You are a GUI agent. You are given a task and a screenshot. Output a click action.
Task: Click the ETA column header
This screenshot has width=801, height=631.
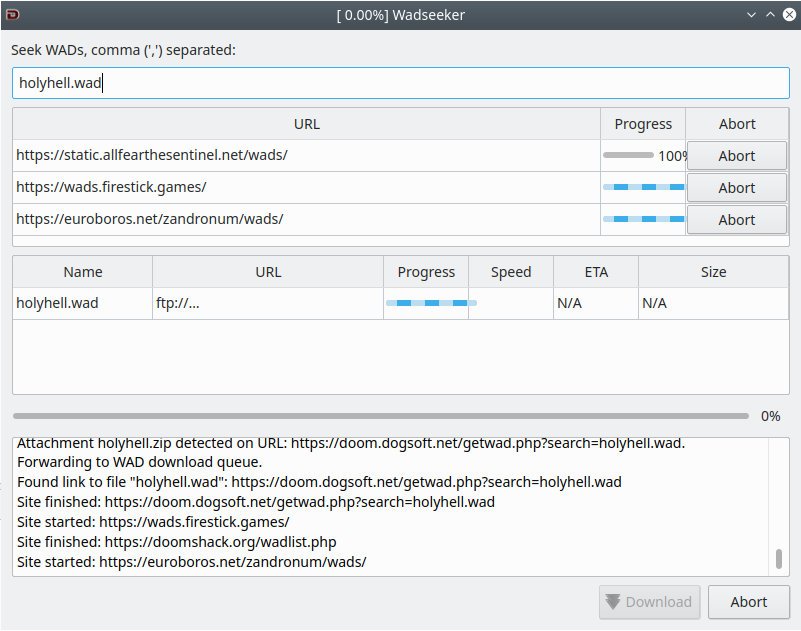point(596,272)
